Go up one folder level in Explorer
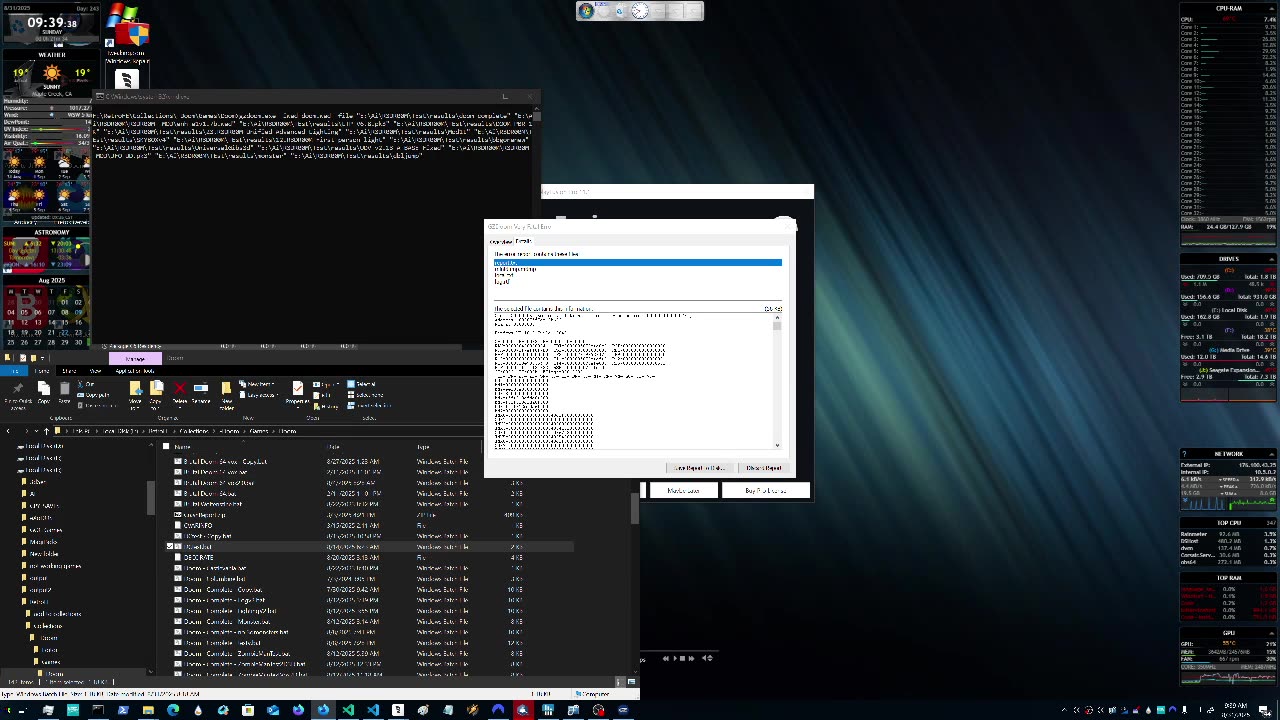Viewport: 1280px width, 720px height. (46, 431)
